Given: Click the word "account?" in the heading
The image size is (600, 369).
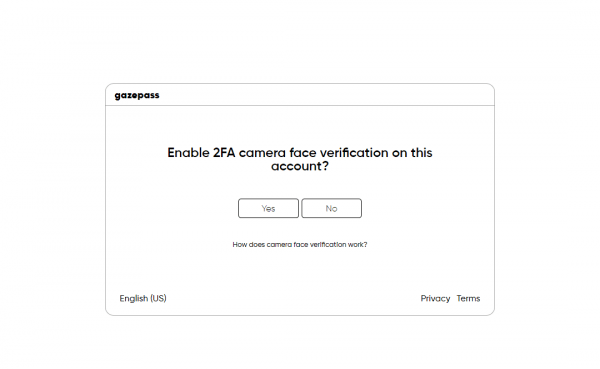Looking at the screenshot, I should (300, 166).
